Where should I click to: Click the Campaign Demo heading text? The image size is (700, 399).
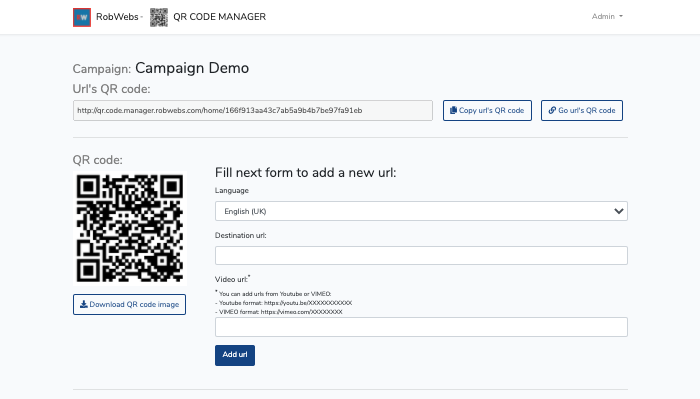coord(192,68)
